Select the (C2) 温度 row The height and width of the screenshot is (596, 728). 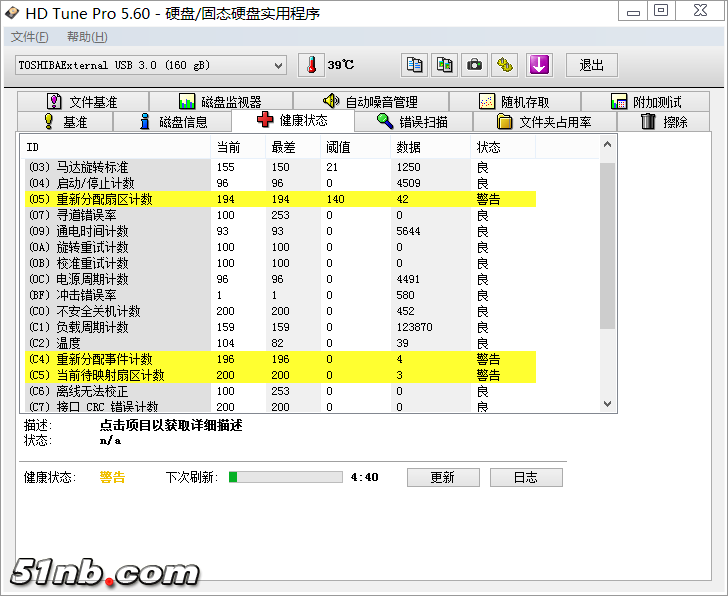(280, 343)
